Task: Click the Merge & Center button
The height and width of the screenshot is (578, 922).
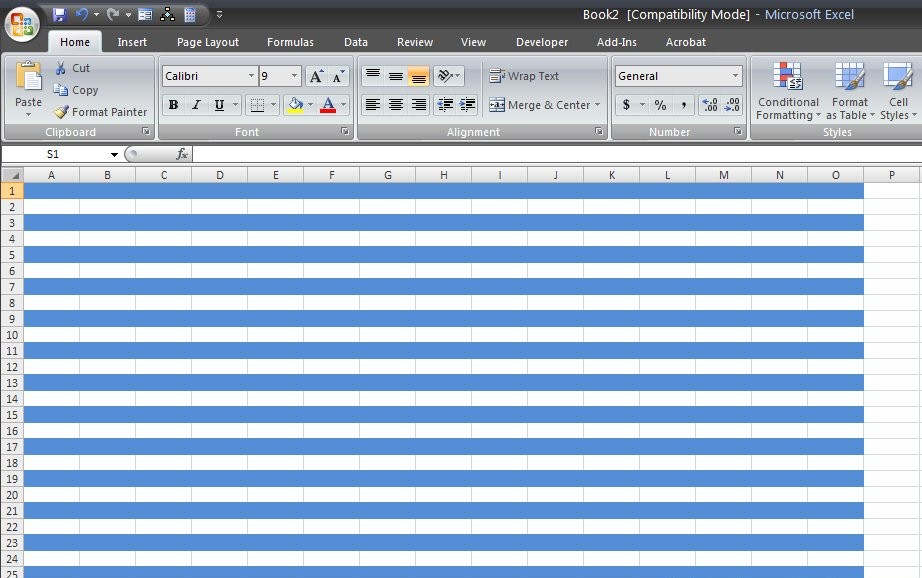Action: pos(540,105)
